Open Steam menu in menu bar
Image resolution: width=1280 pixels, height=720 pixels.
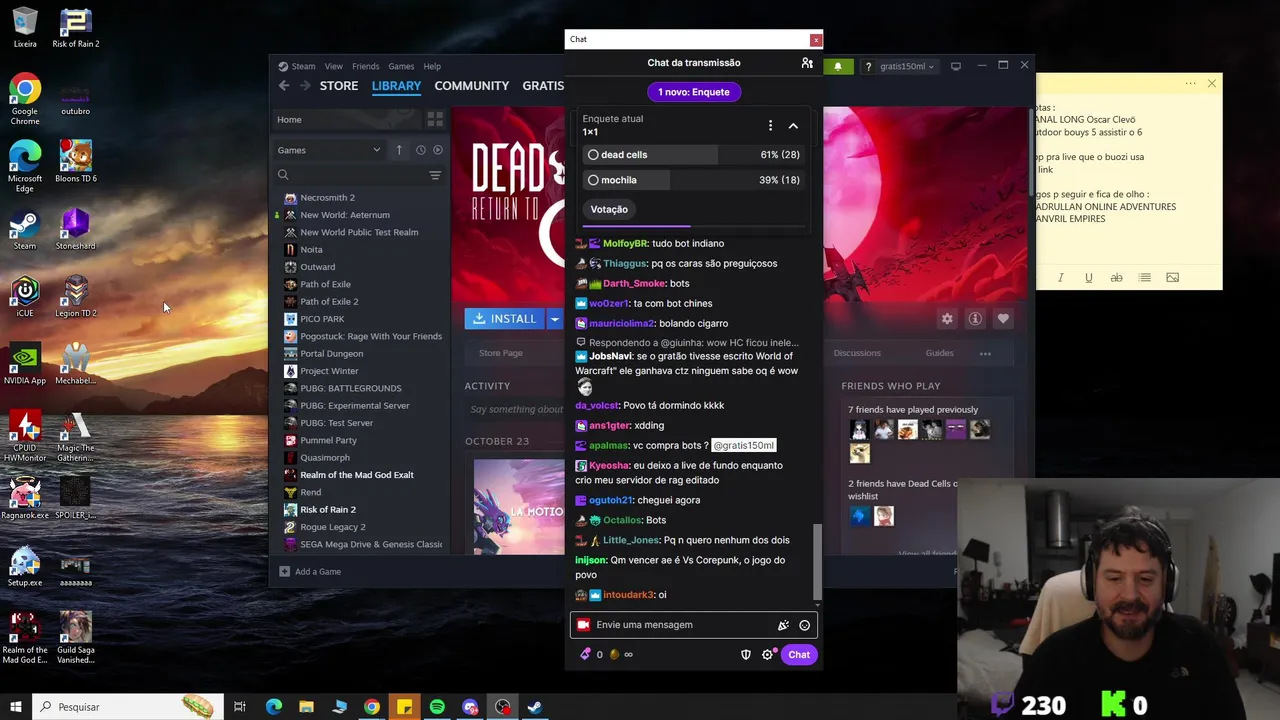303,66
